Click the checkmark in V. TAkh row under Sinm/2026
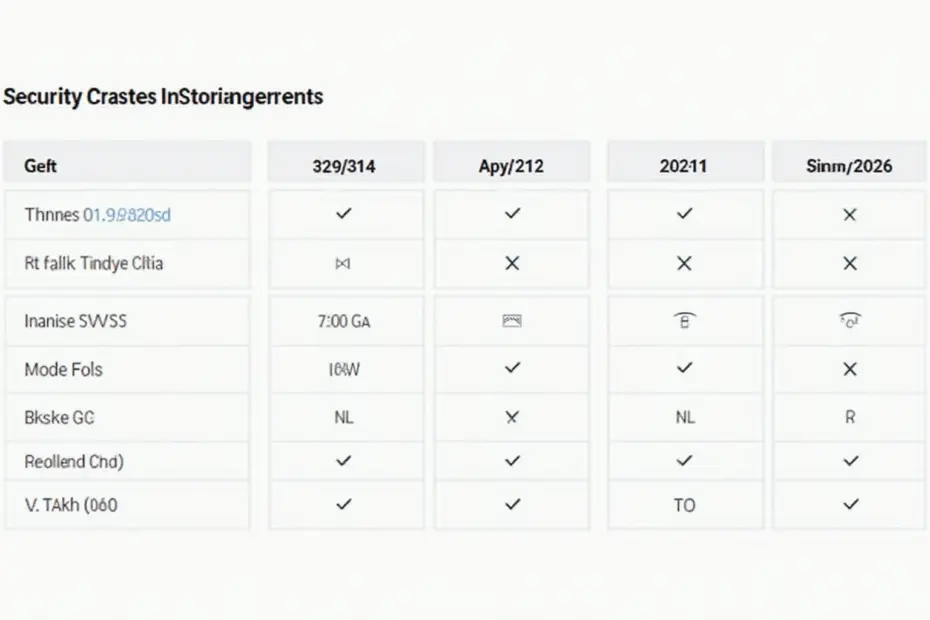Viewport: 930px width, 620px height. [851, 504]
